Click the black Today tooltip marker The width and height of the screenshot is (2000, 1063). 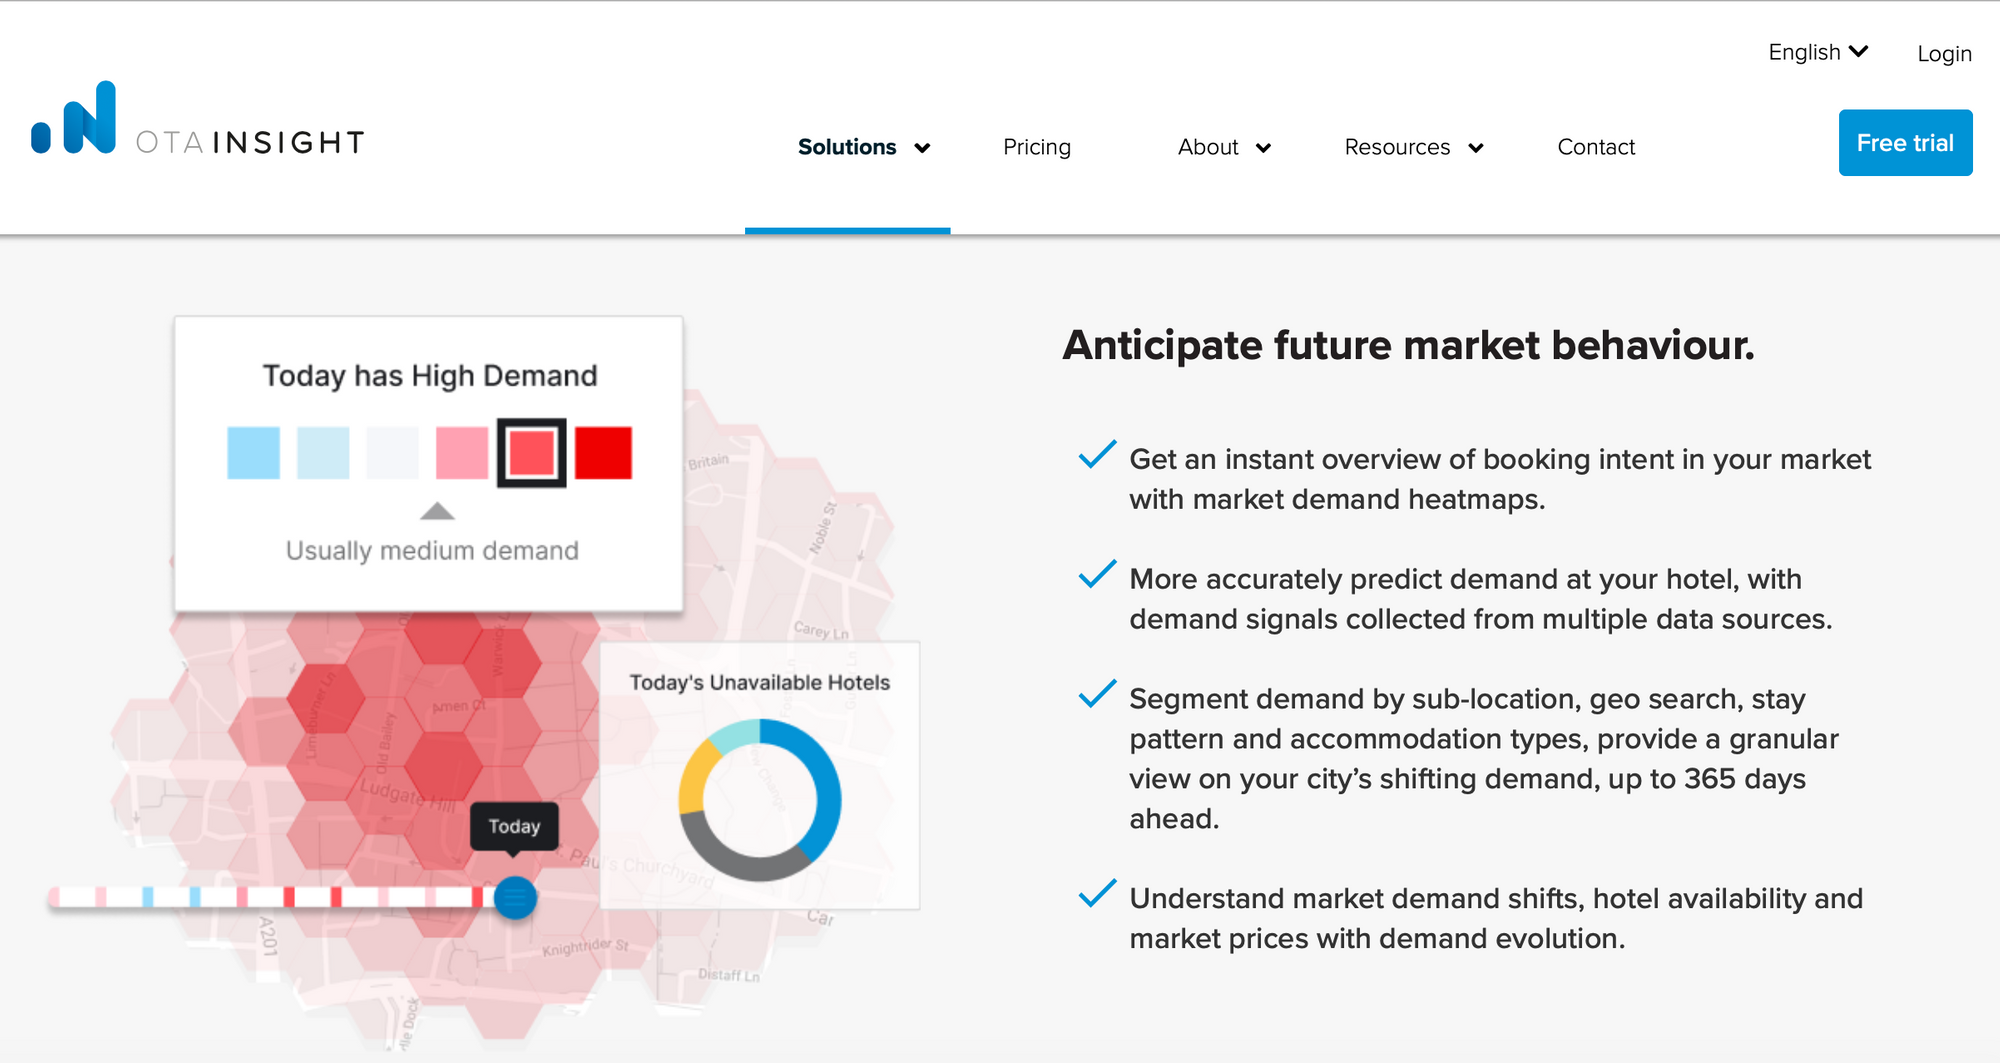(x=514, y=828)
